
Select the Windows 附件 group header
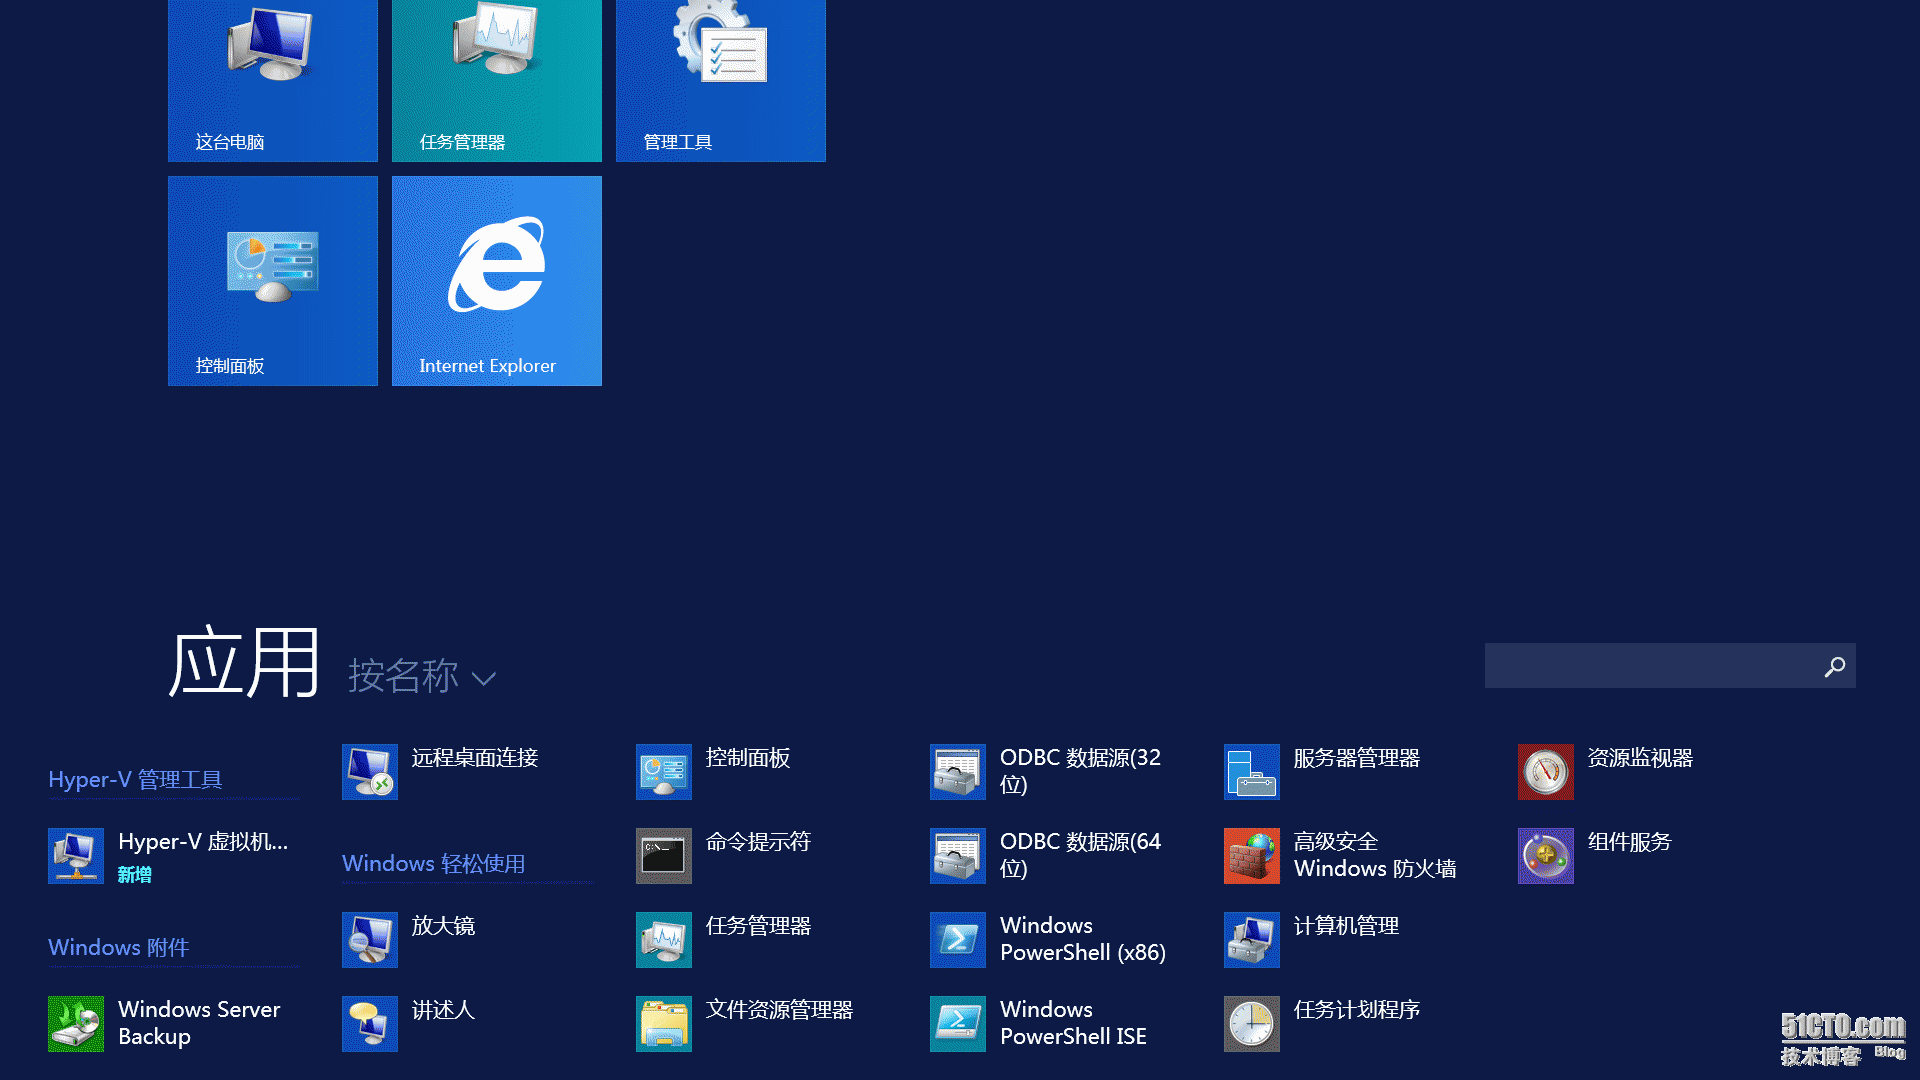pyautogui.click(x=118, y=947)
